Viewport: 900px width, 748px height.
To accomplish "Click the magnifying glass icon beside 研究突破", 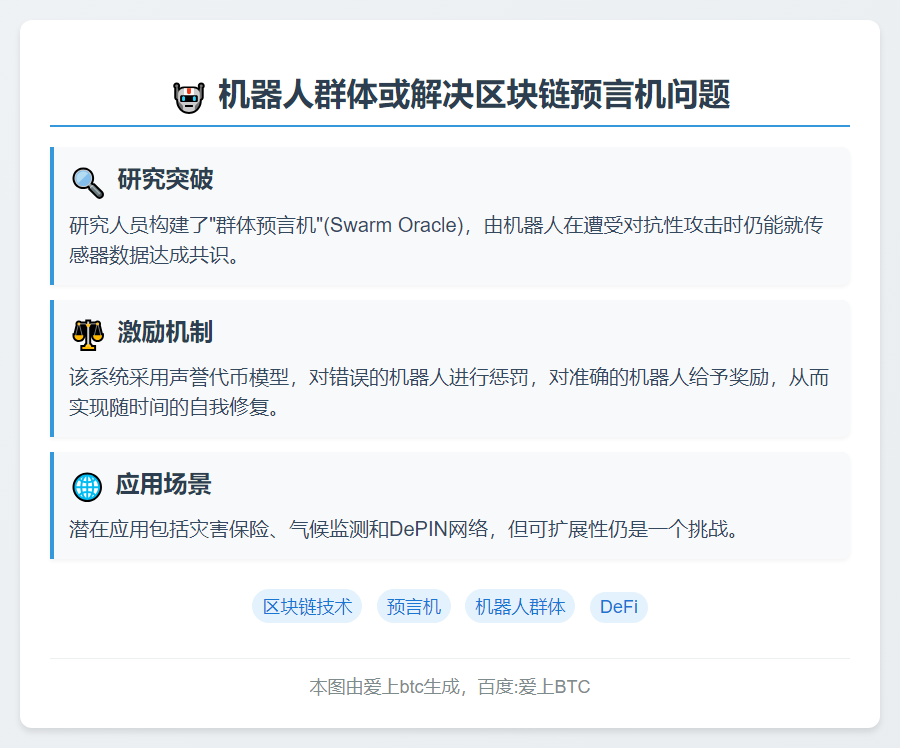I will click(x=88, y=181).
